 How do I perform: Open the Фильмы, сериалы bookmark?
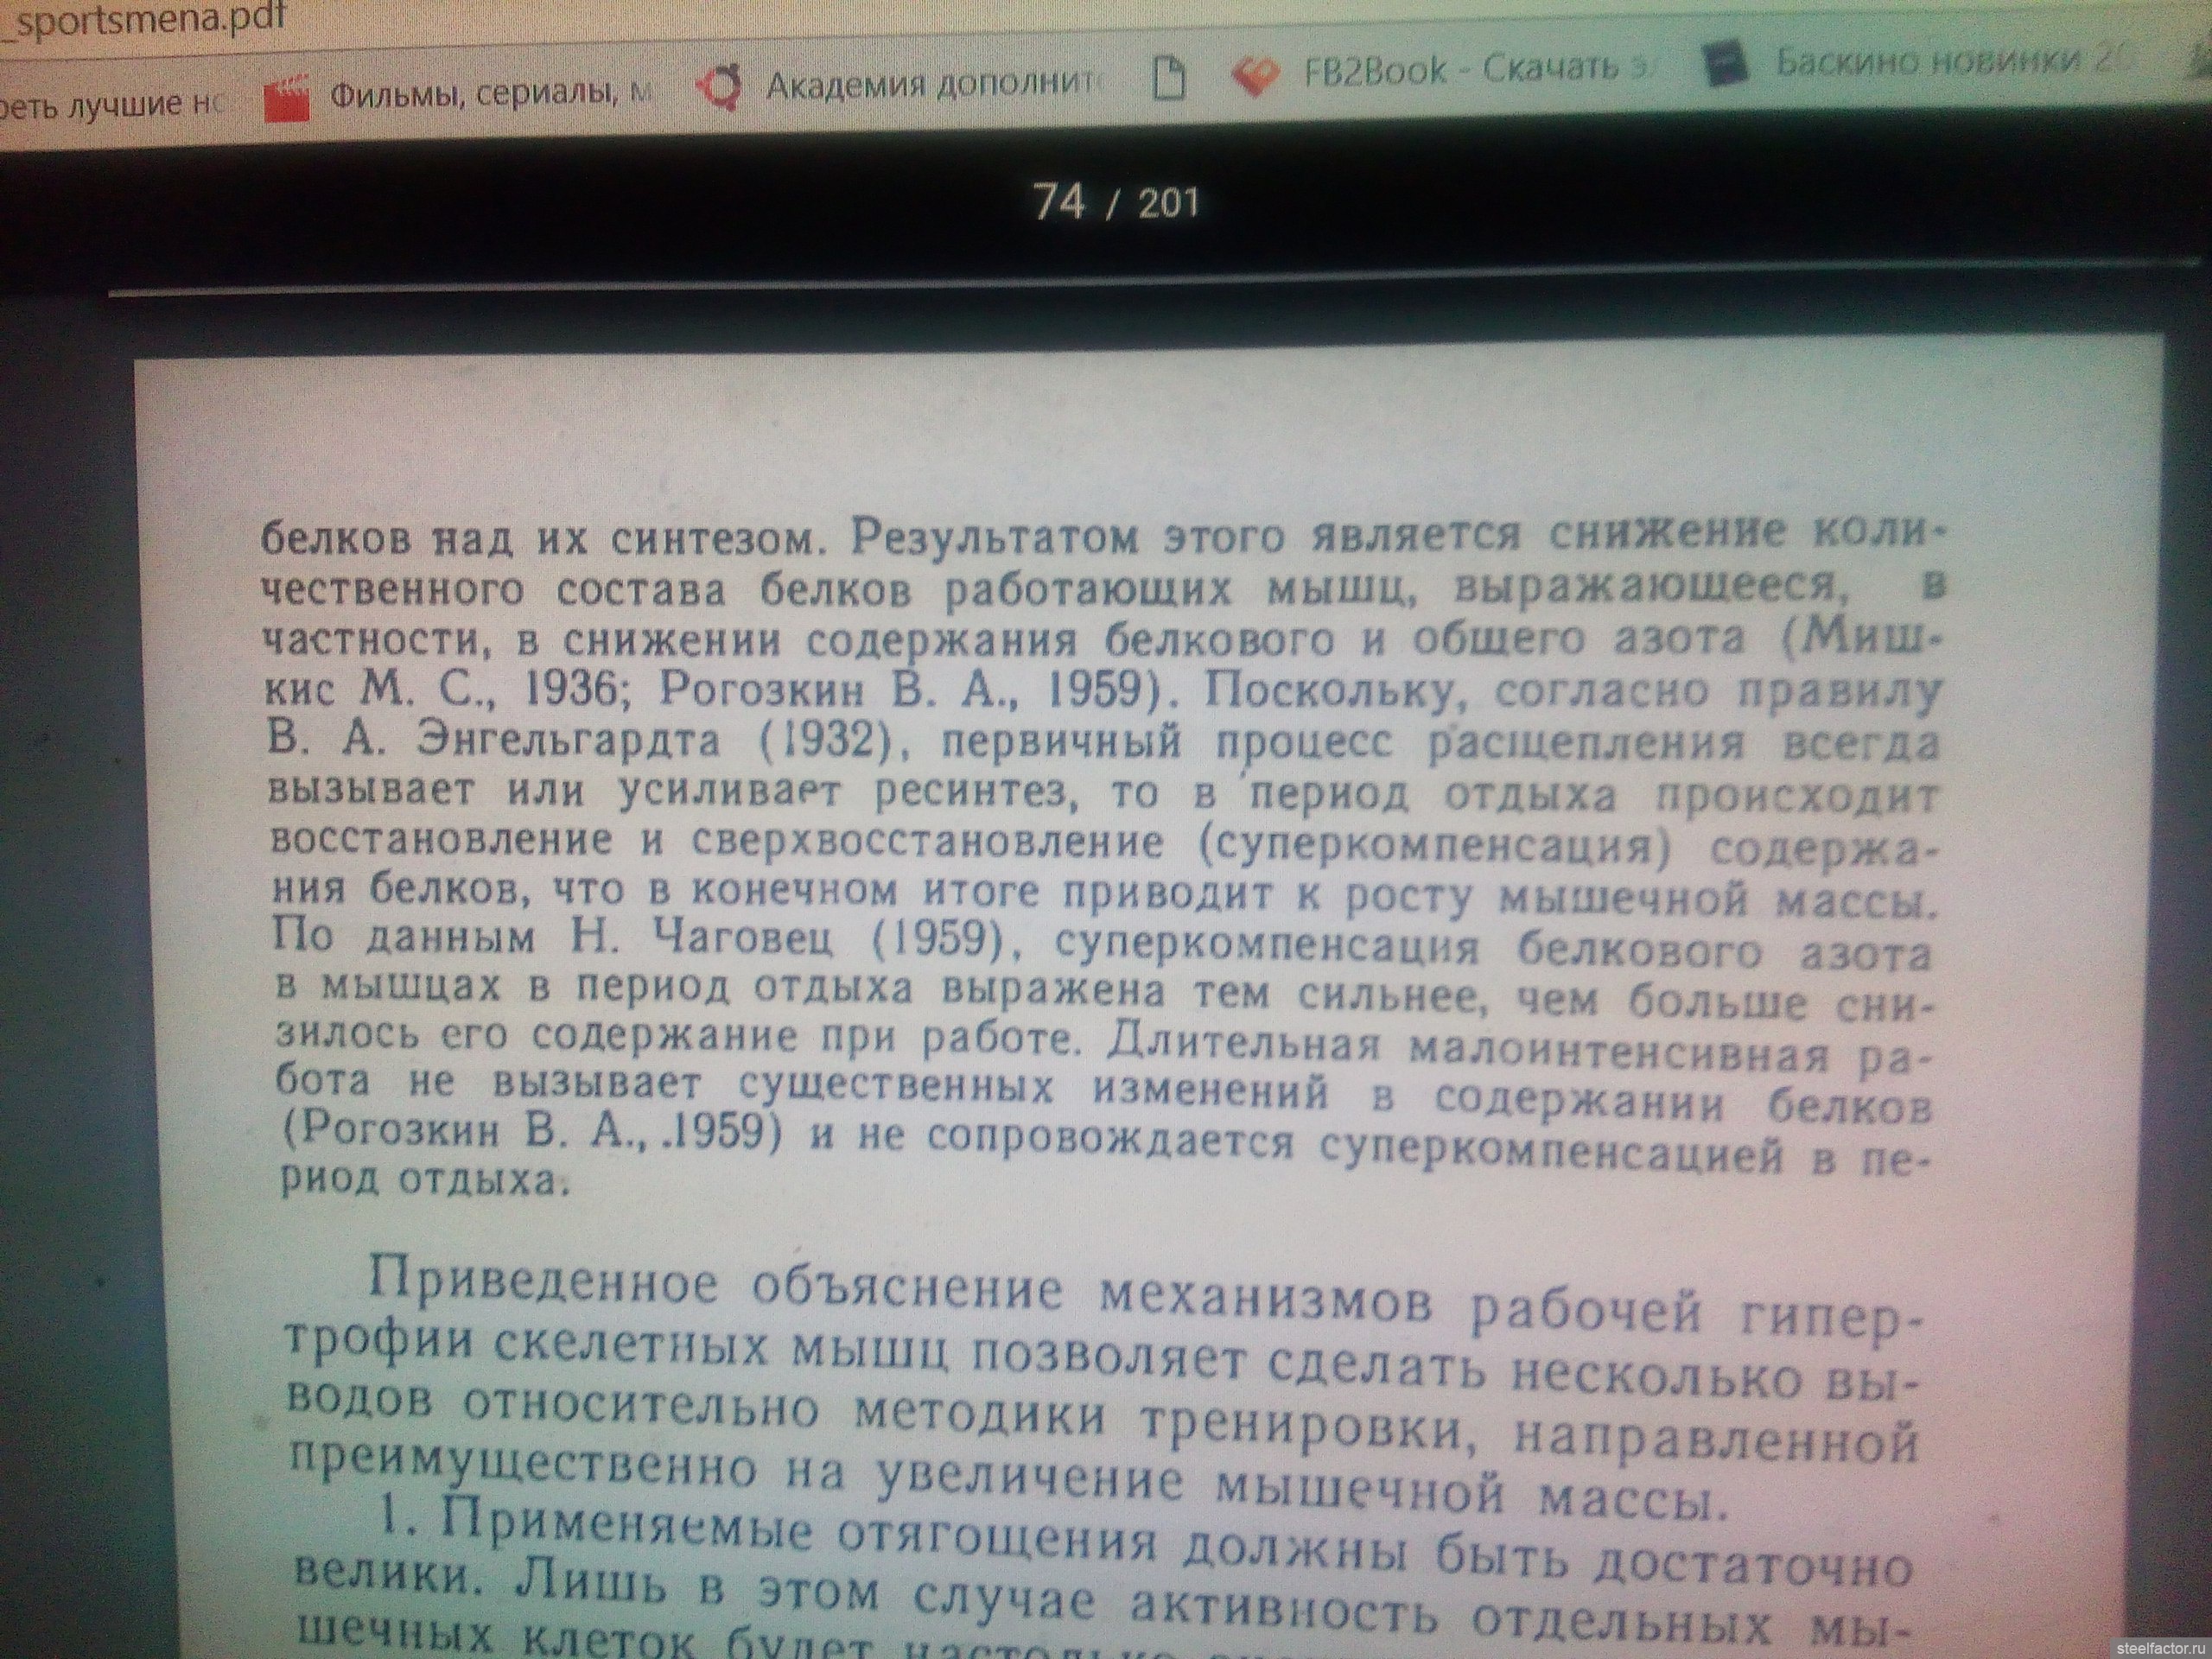coord(456,95)
